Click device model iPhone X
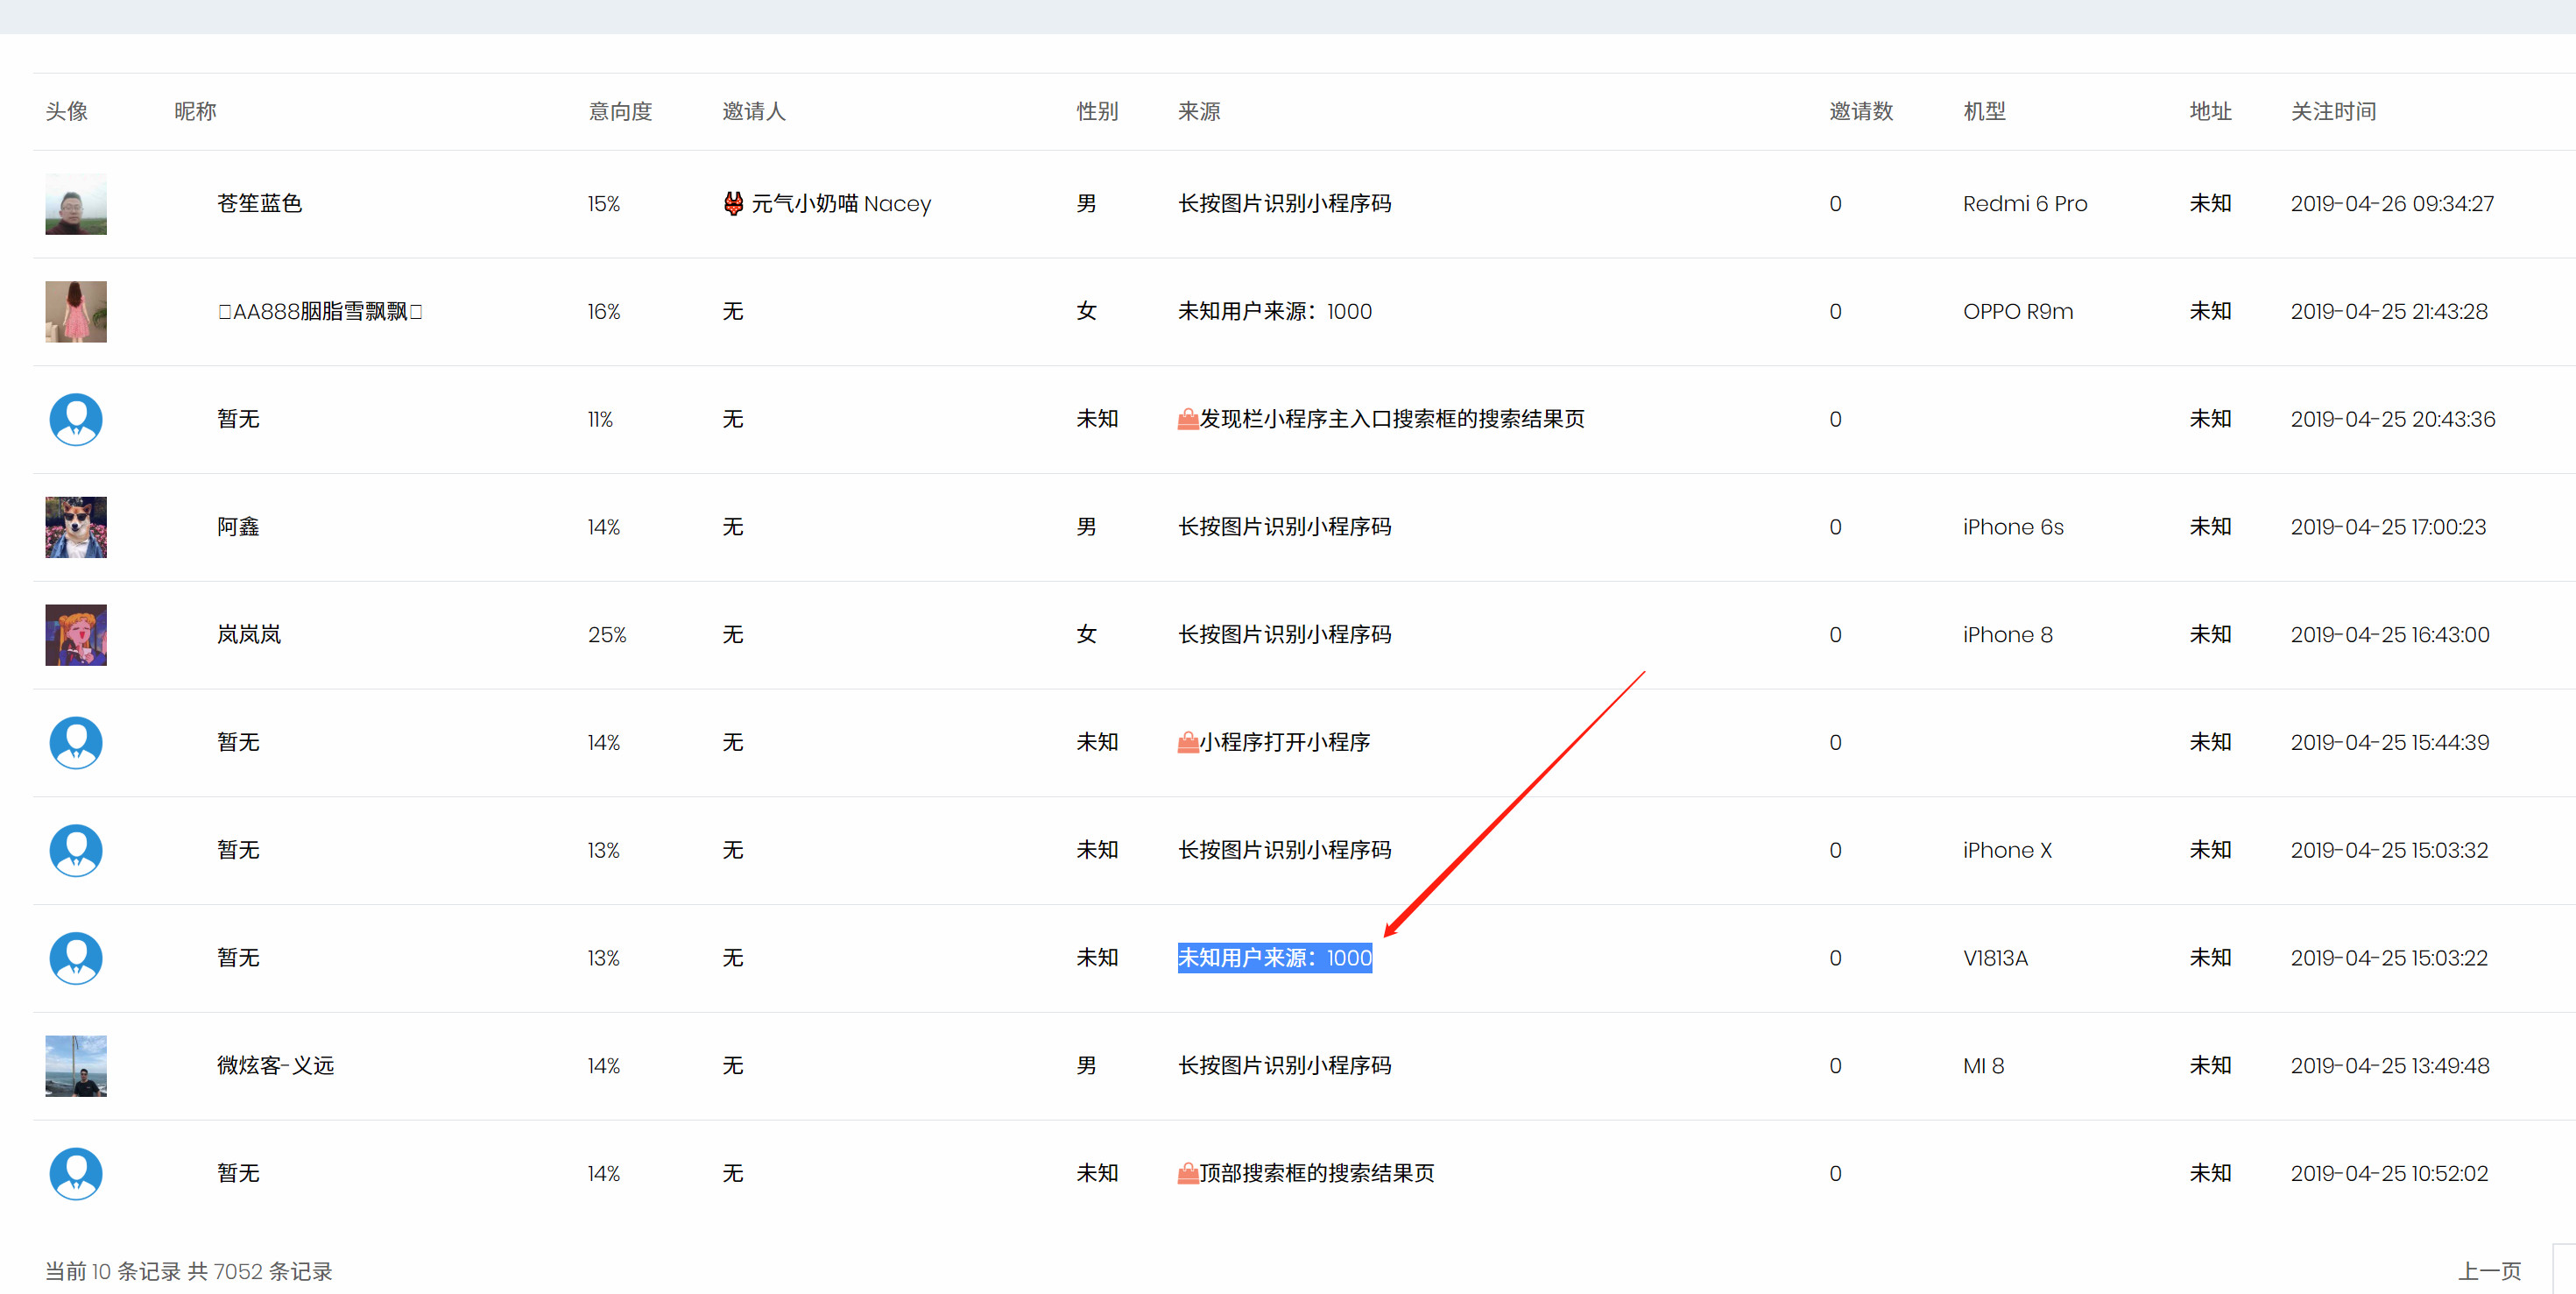This screenshot has height=1294, width=2576. click(2007, 850)
